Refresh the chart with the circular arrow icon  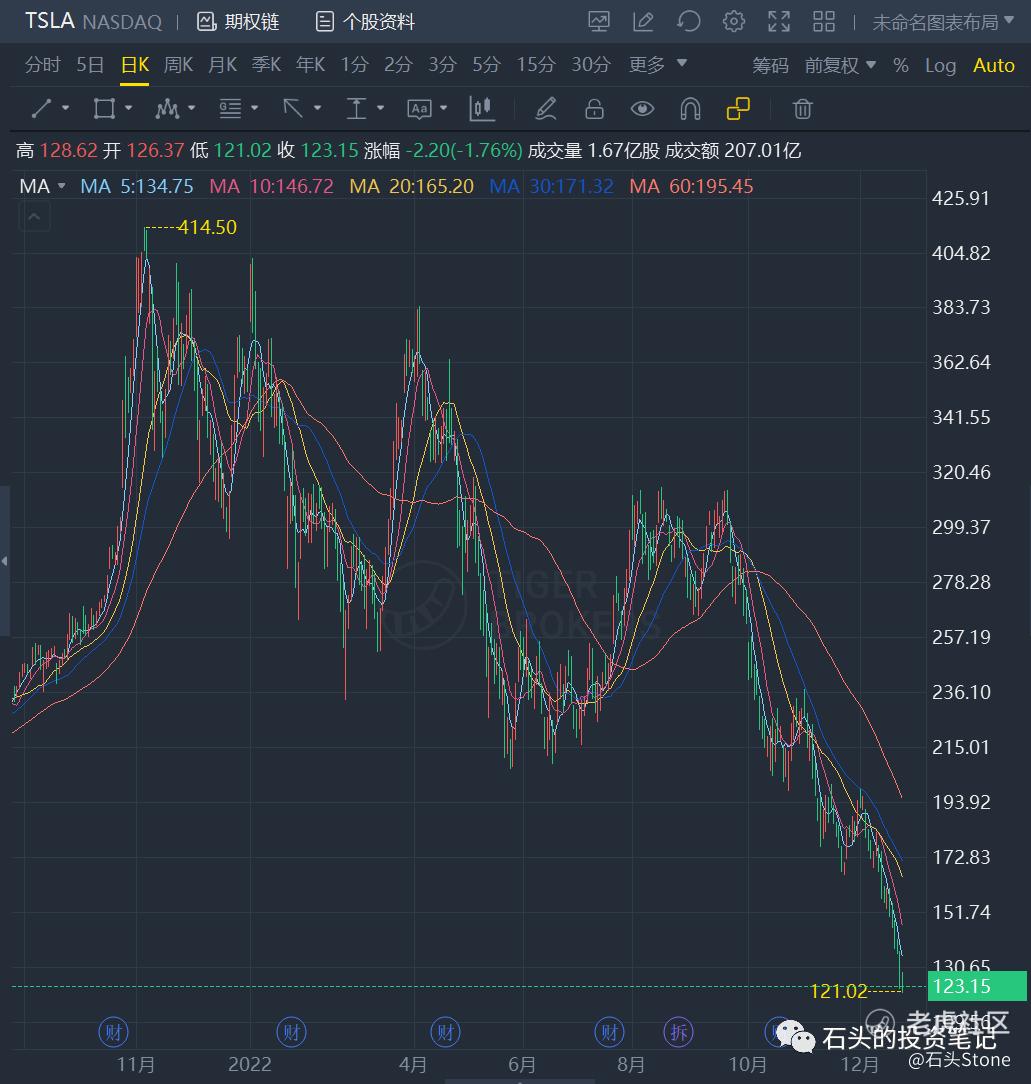(689, 21)
